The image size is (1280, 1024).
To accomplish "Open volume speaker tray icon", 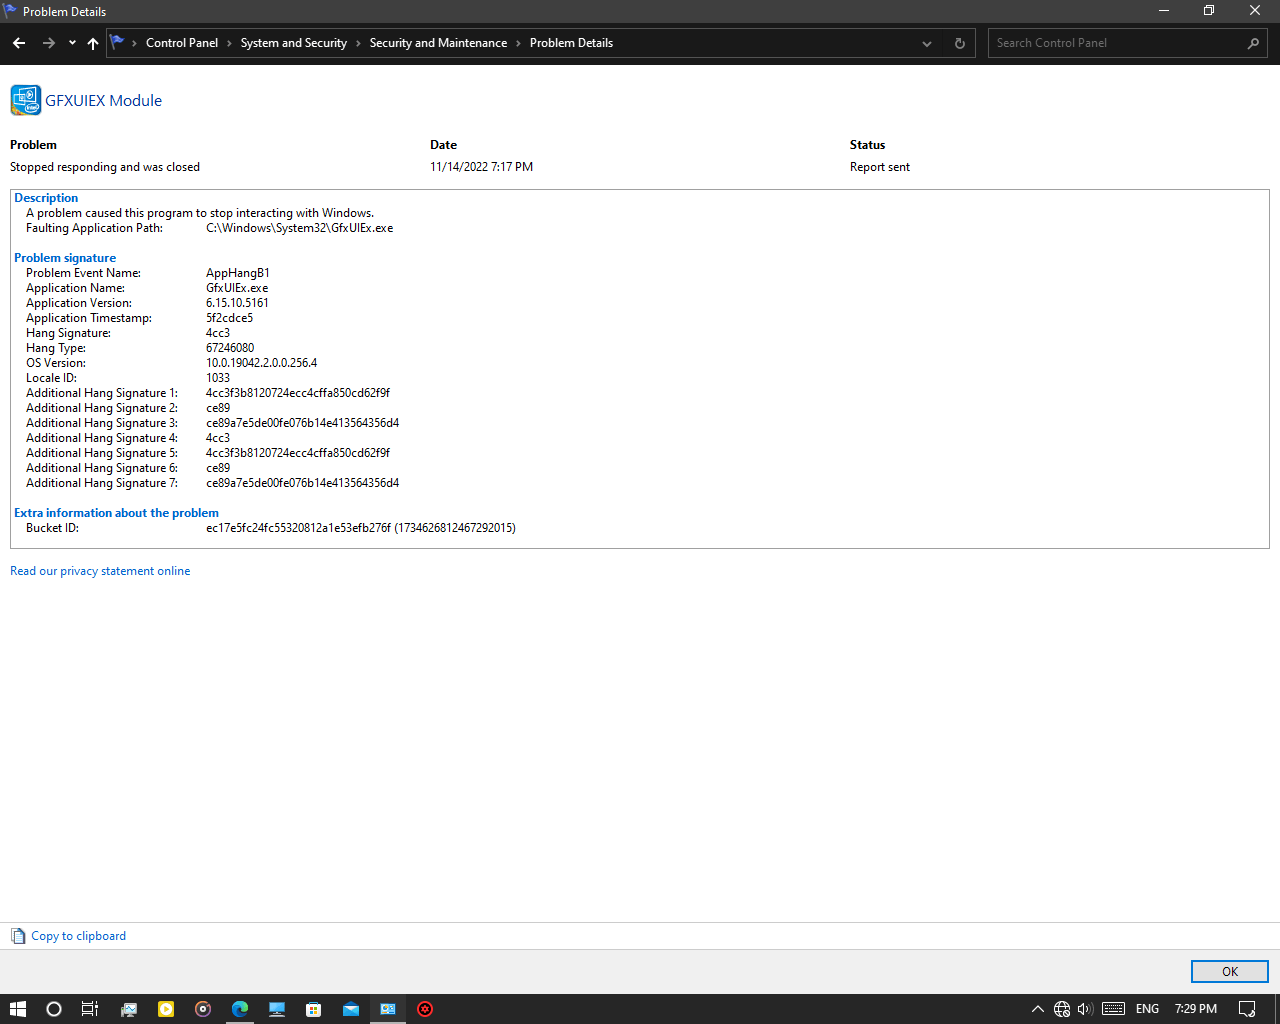I will pos(1085,1009).
